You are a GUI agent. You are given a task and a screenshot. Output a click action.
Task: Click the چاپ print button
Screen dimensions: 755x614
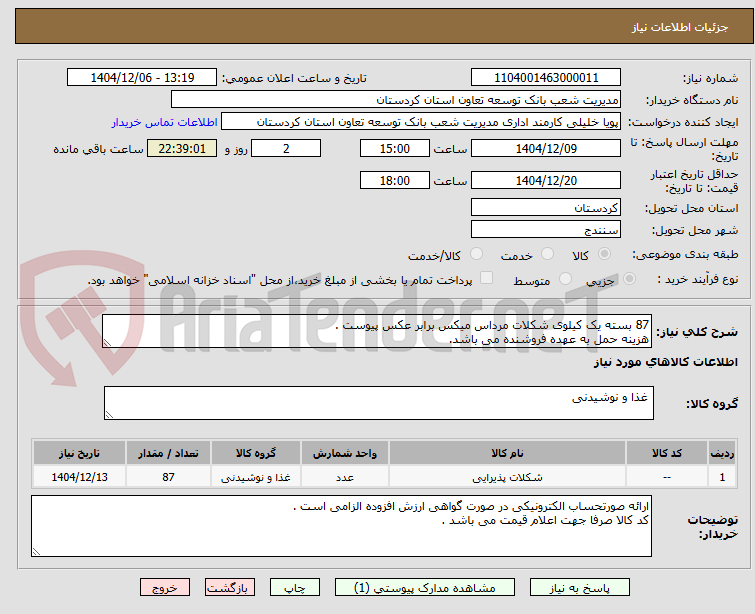point(295,588)
